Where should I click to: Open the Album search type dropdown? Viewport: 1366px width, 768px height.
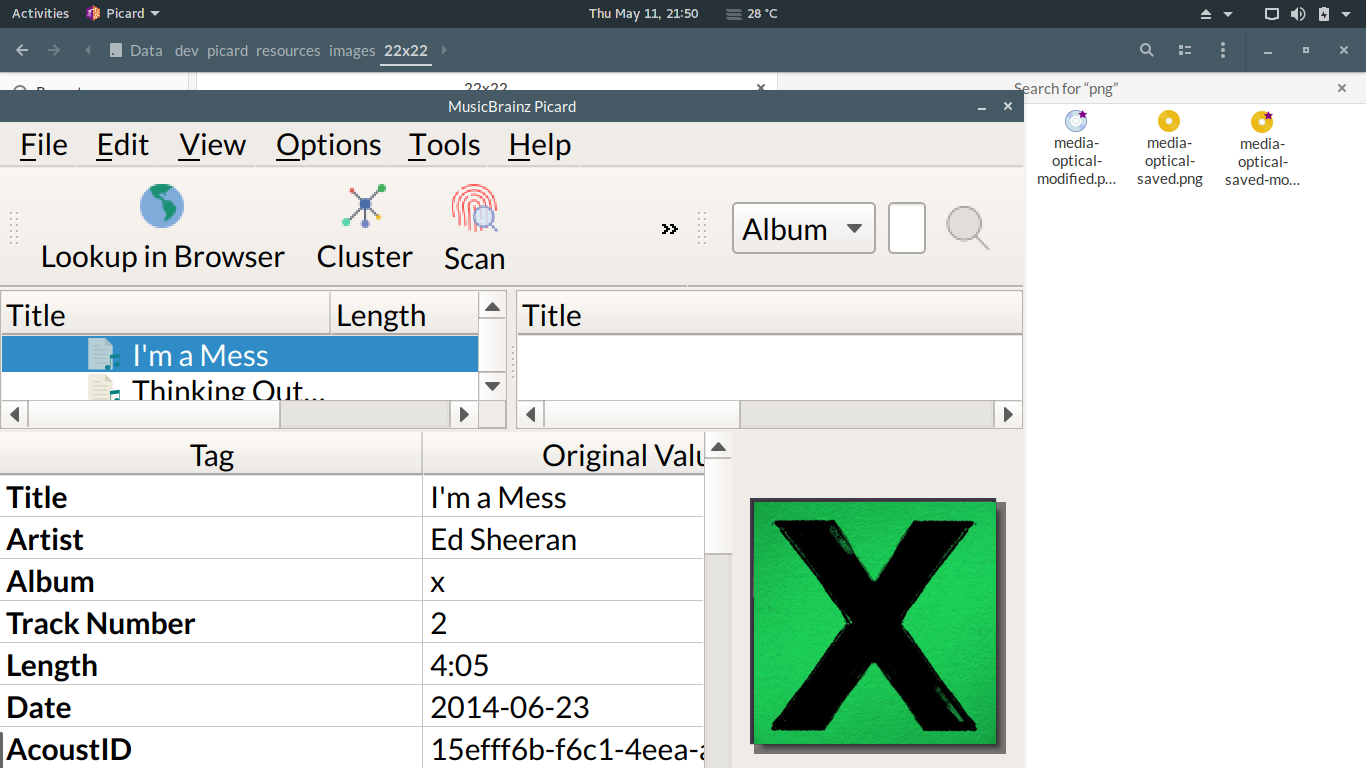pos(804,229)
